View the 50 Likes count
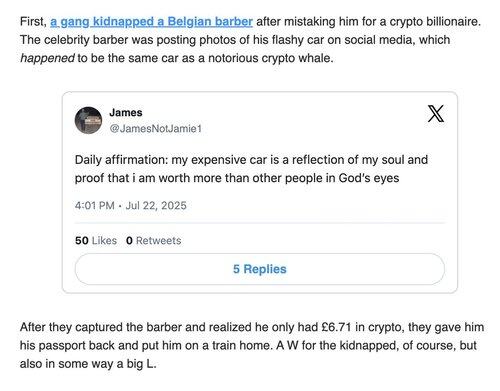Screen dimensions: 500x391 click(96, 240)
